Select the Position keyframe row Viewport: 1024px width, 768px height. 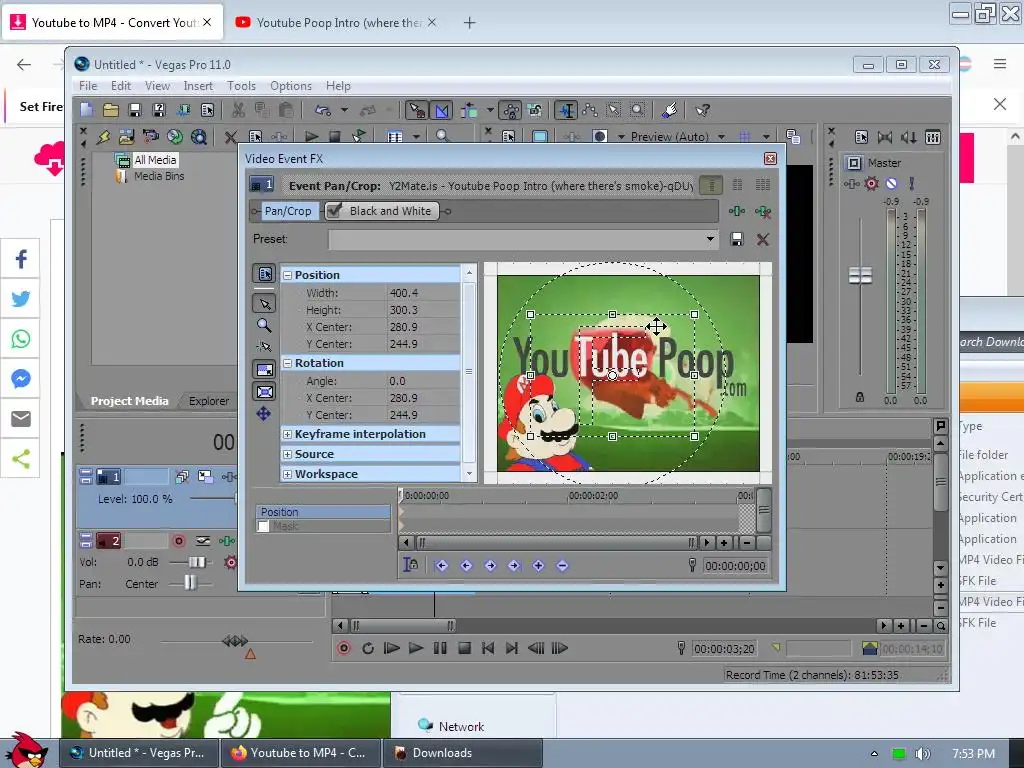[323, 512]
